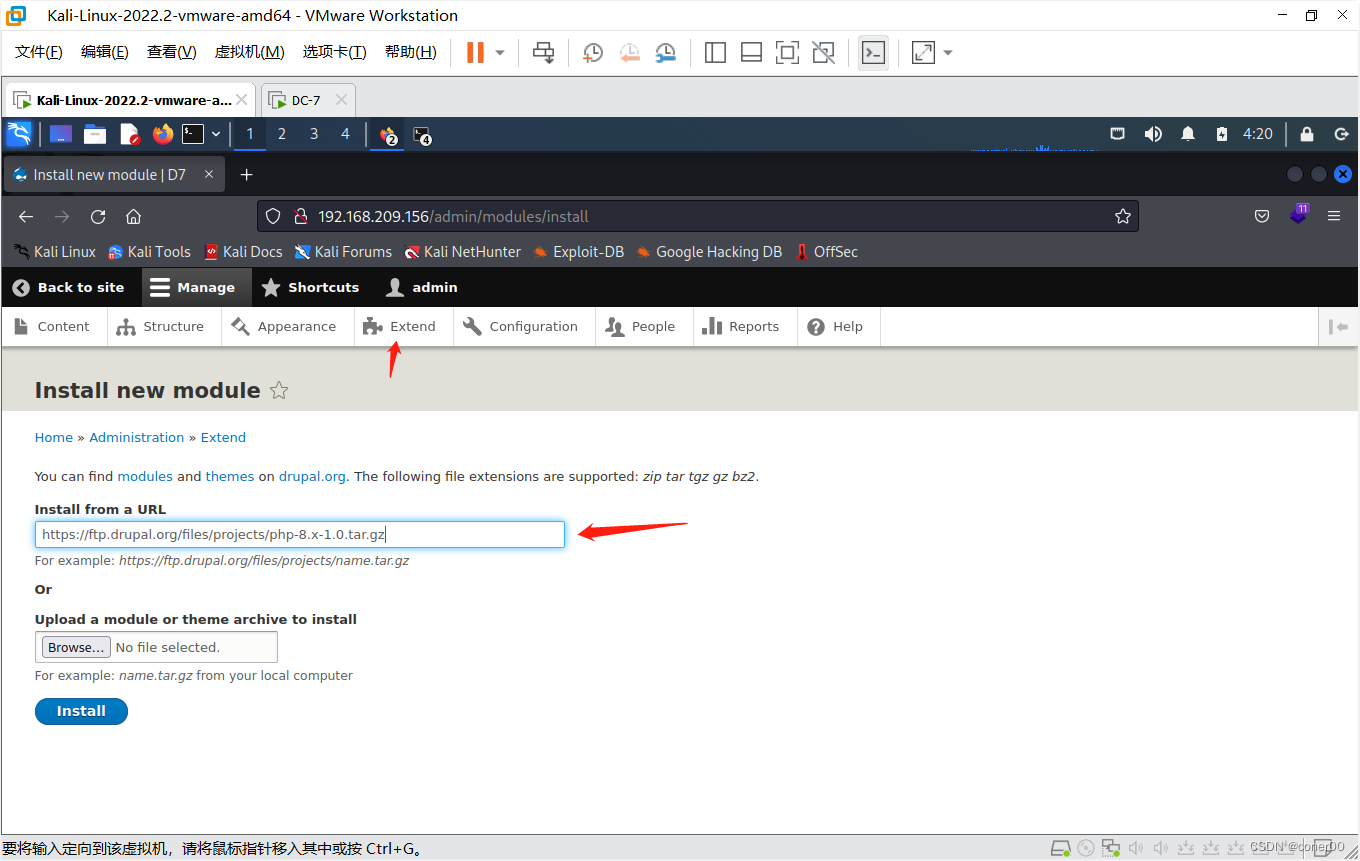Click the battery power icon in Kali panel

(x=1221, y=134)
